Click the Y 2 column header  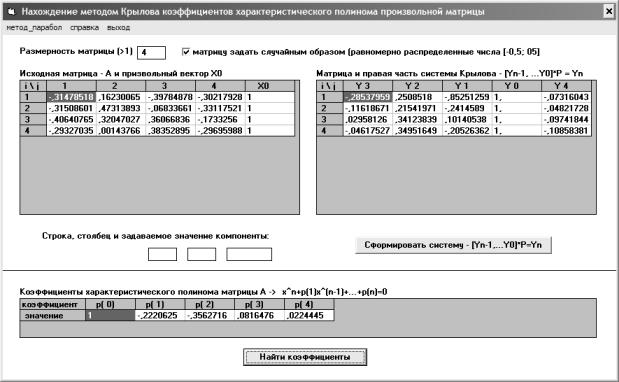coord(418,86)
